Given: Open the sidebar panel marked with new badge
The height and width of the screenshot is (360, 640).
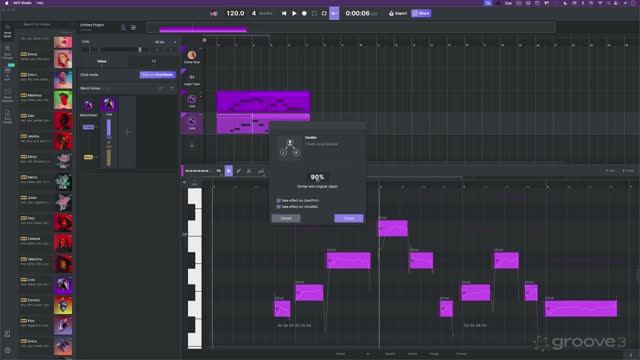Looking at the screenshot, I should pos(7,73).
